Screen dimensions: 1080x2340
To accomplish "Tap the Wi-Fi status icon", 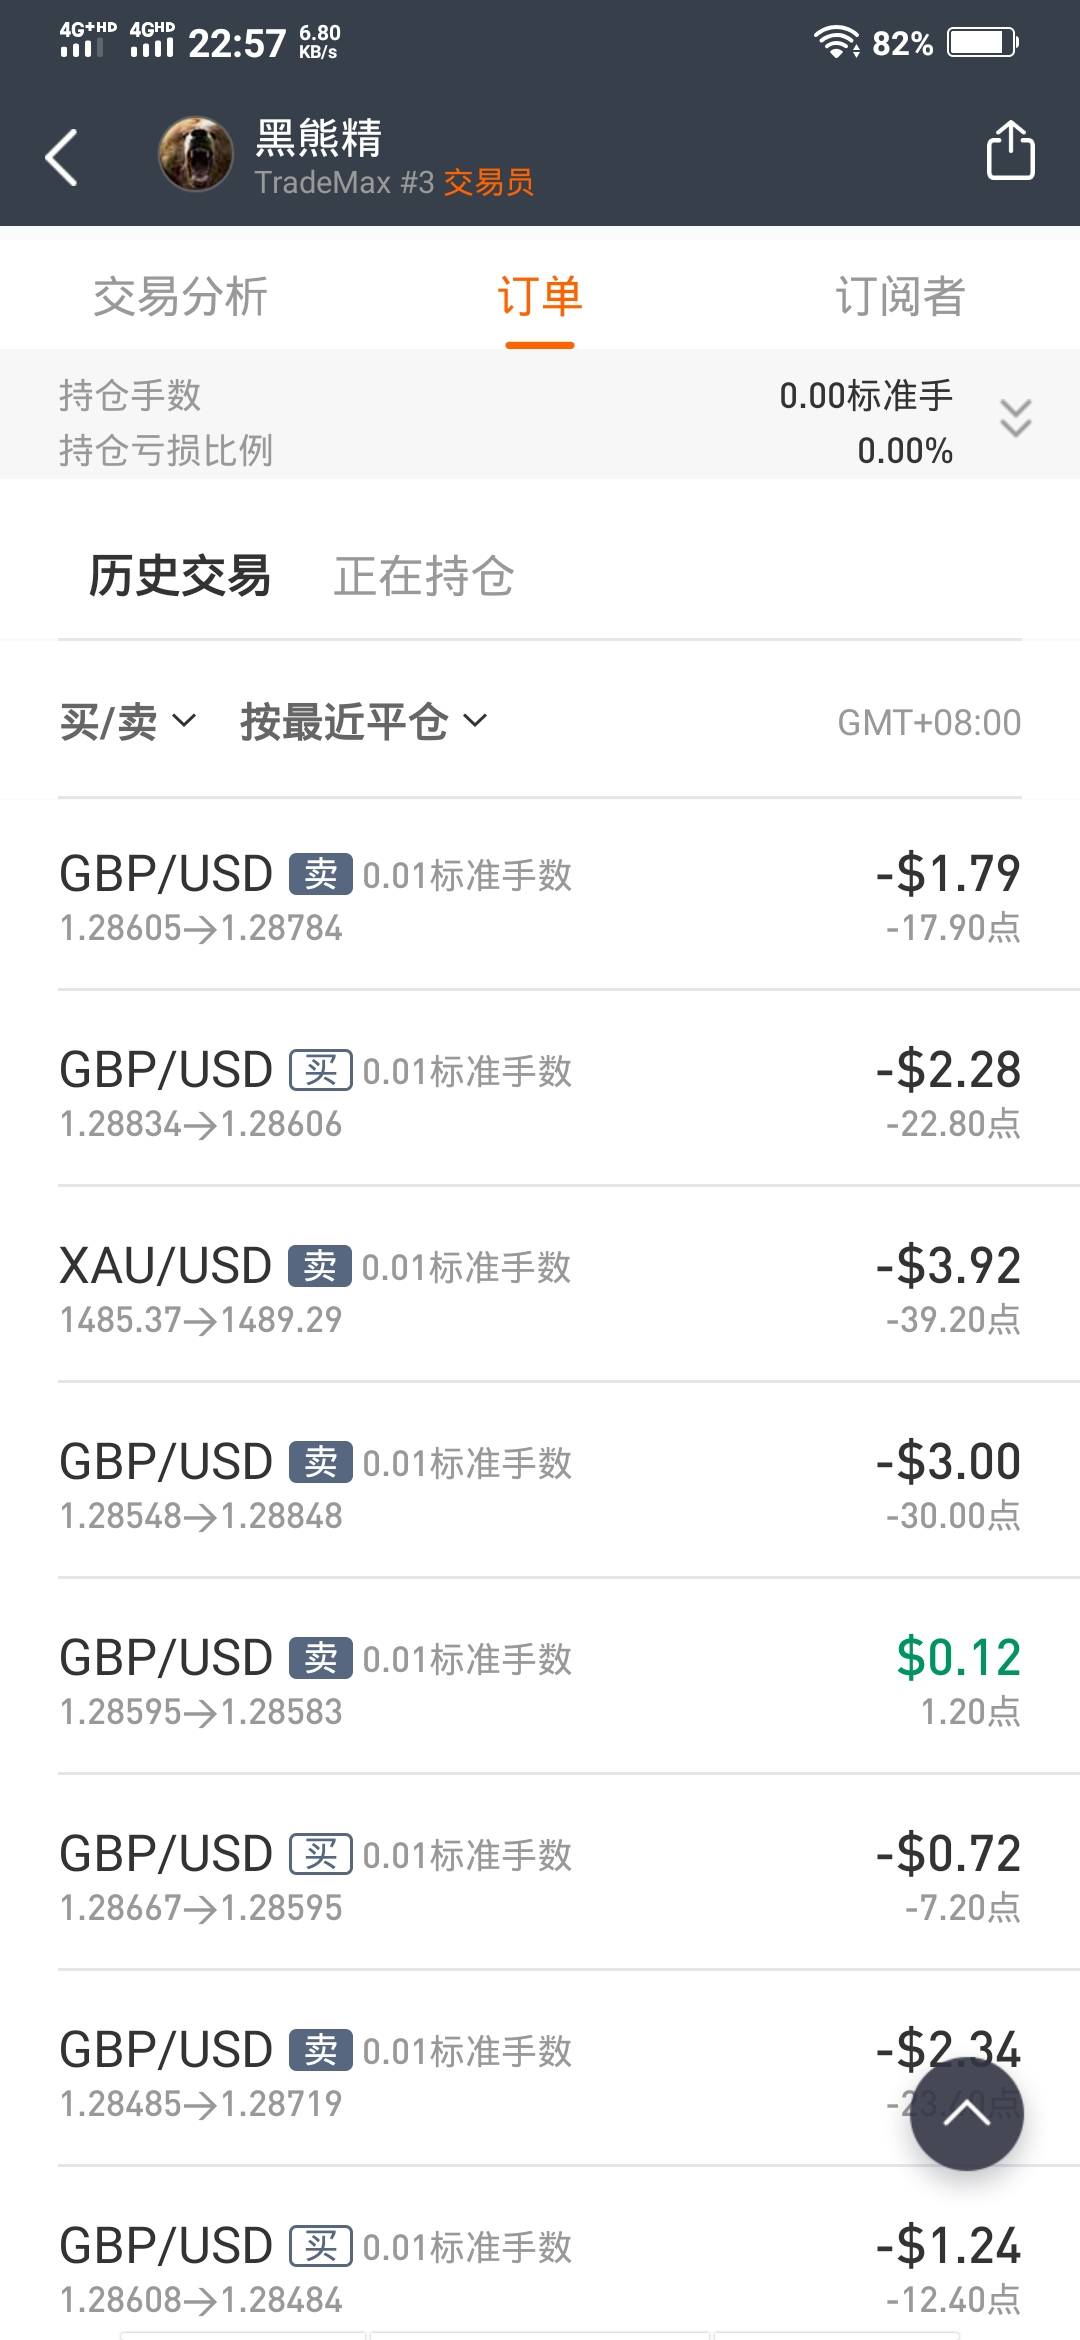I will pyautogui.click(x=836, y=42).
